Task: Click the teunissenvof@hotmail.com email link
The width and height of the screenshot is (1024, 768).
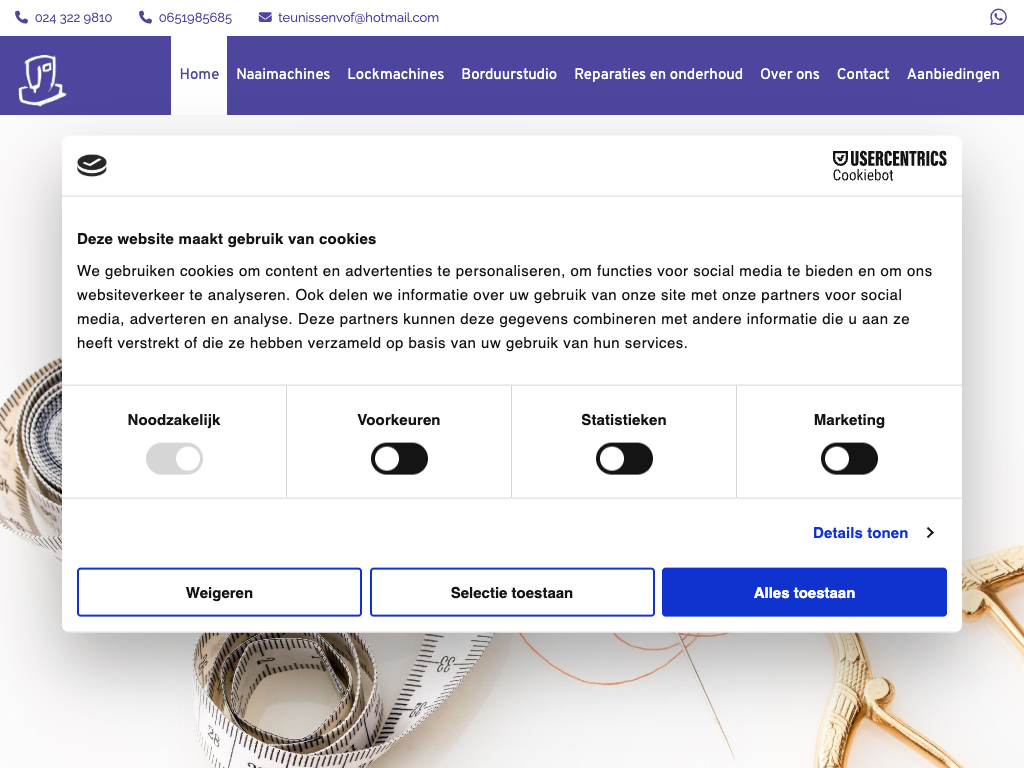Action: (x=358, y=17)
